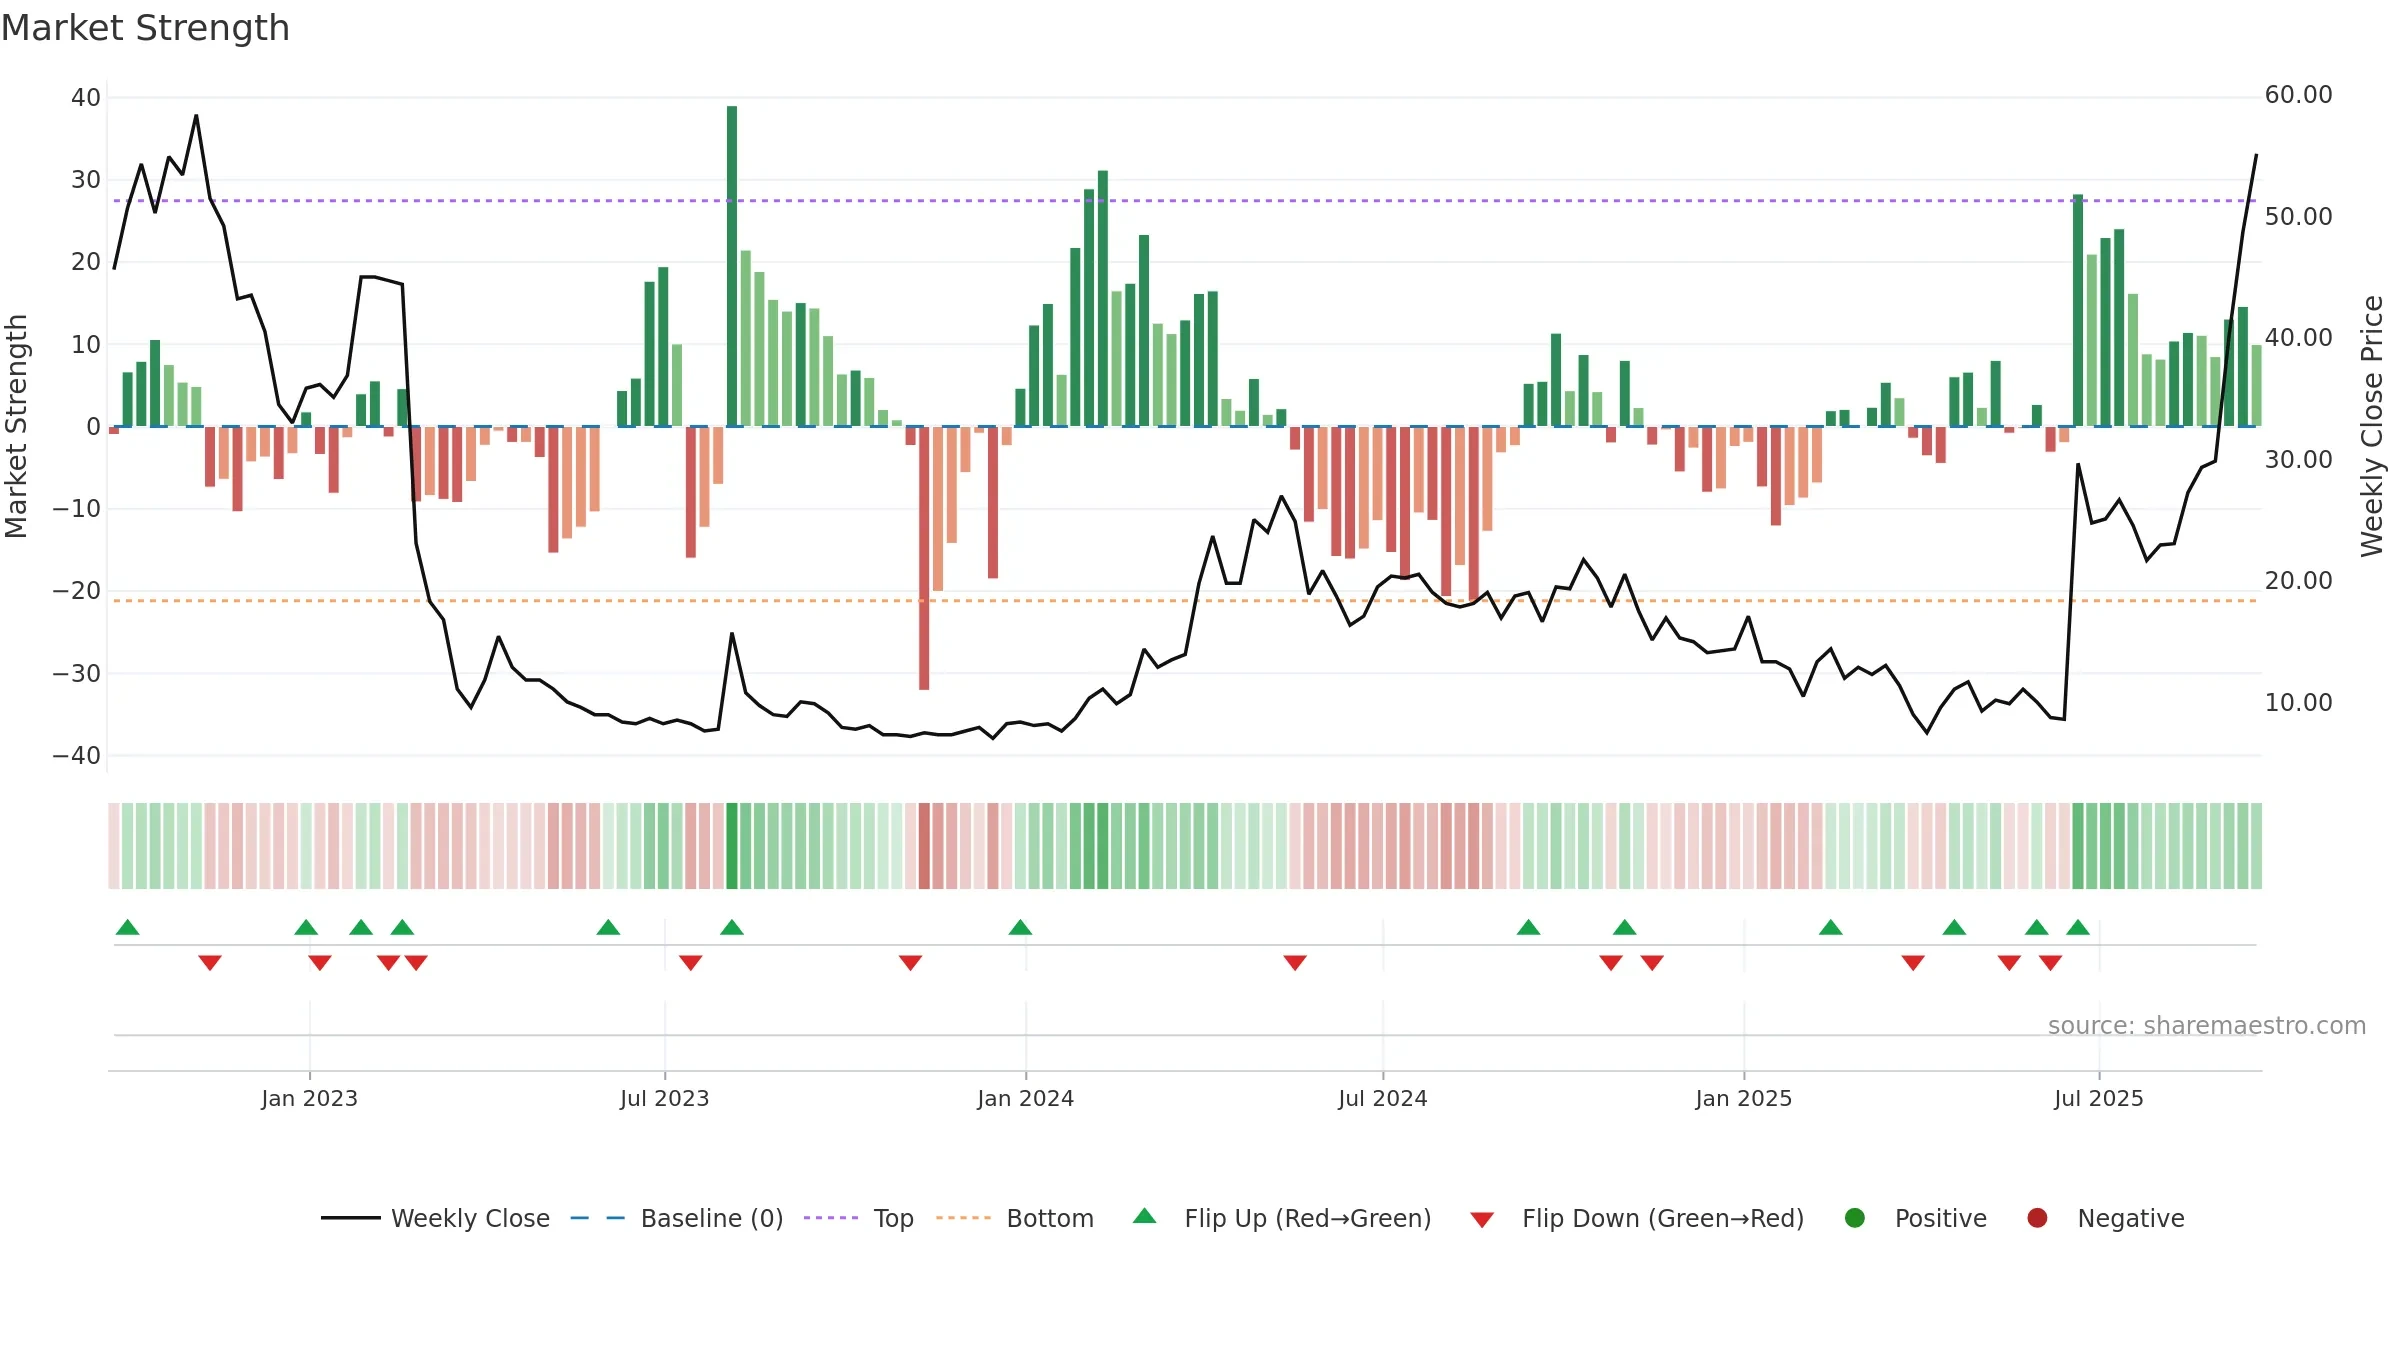Click the darkest red heatmap cell under the deepest bar
The height and width of the screenshot is (1350, 2400).
[924, 846]
